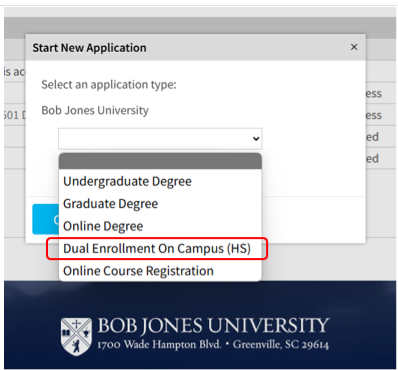Open the application type select box

coord(160,138)
